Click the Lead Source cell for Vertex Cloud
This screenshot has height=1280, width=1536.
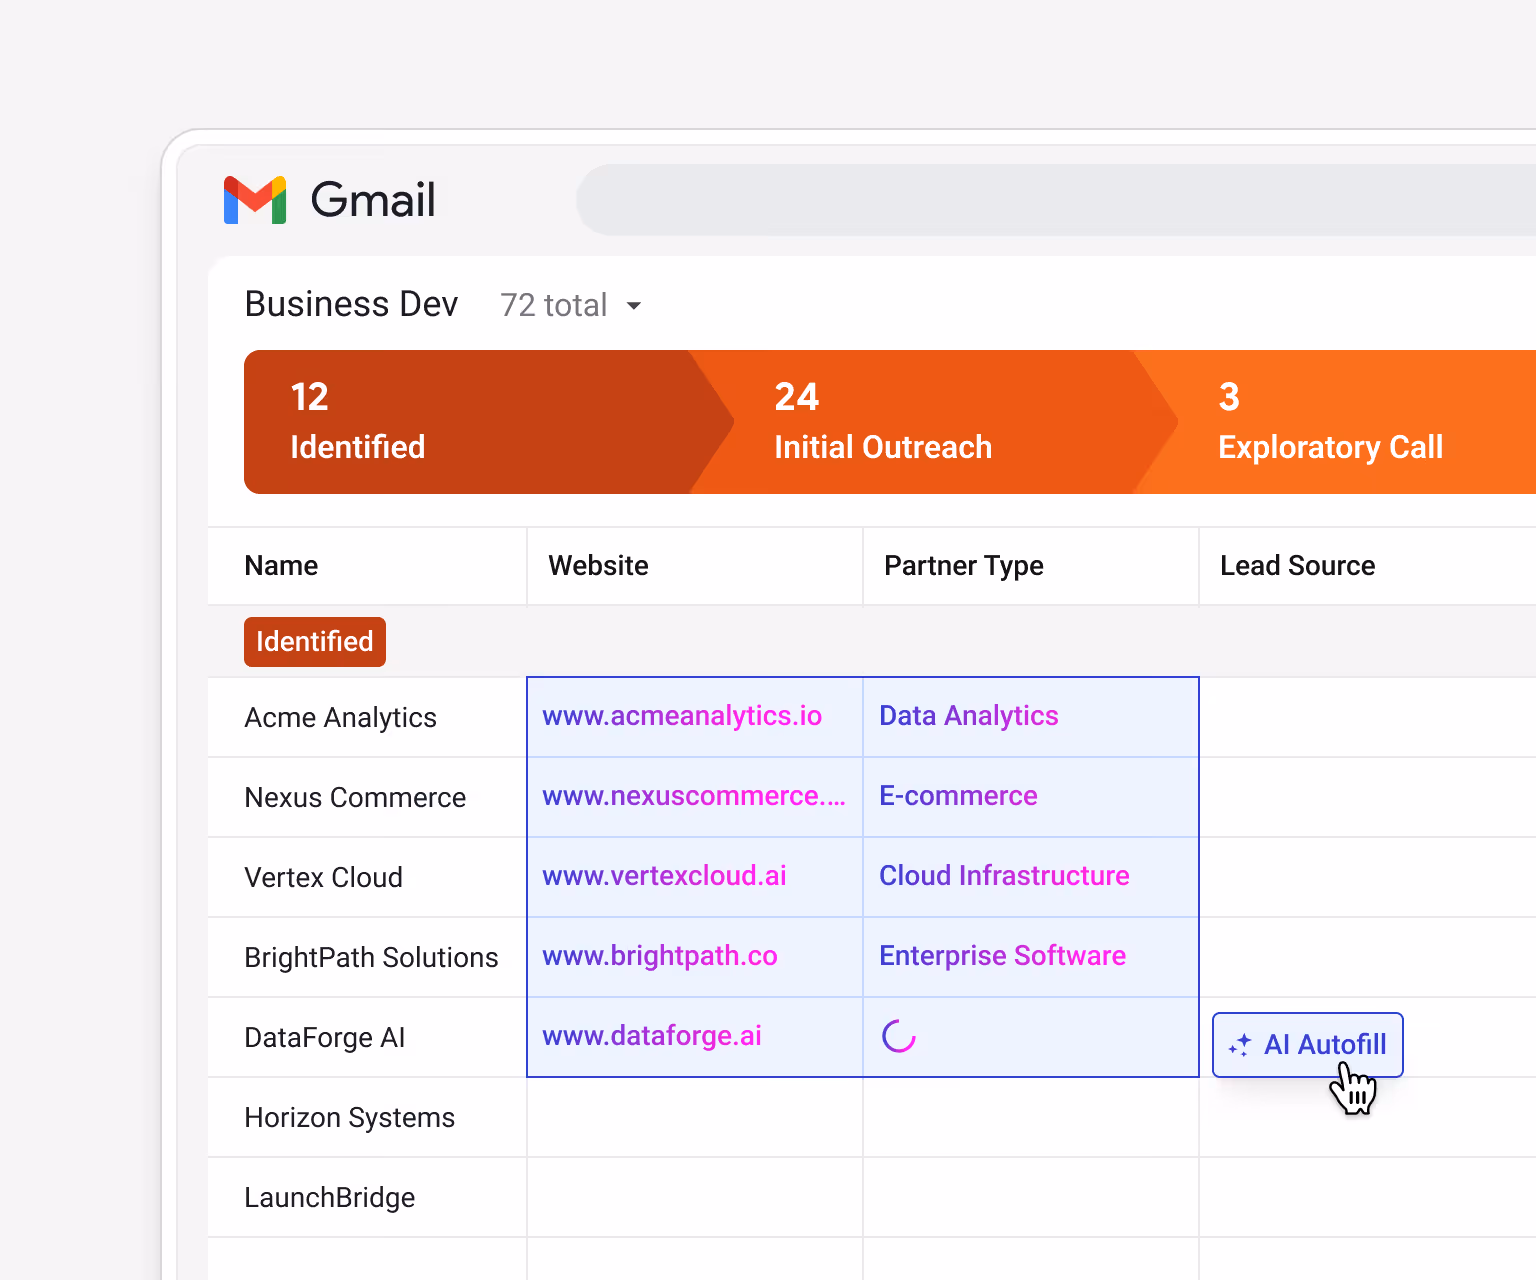pos(1368,878)
